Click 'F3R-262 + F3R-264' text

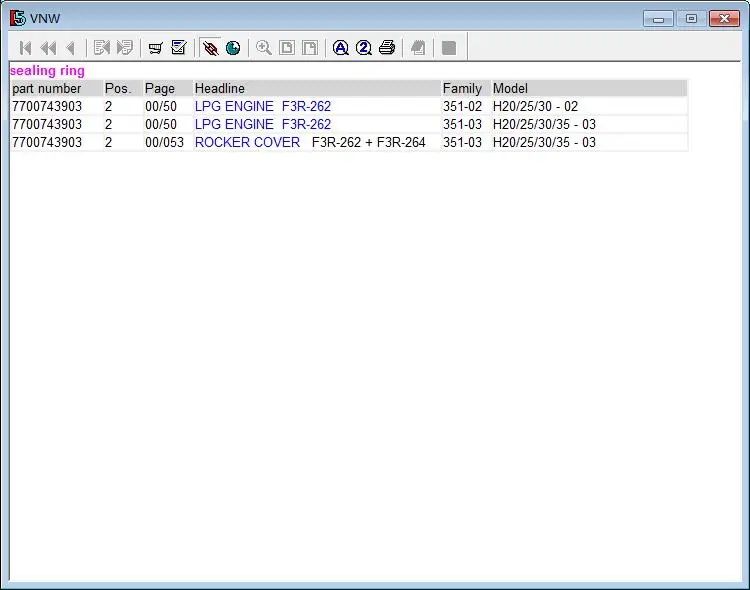368,143
